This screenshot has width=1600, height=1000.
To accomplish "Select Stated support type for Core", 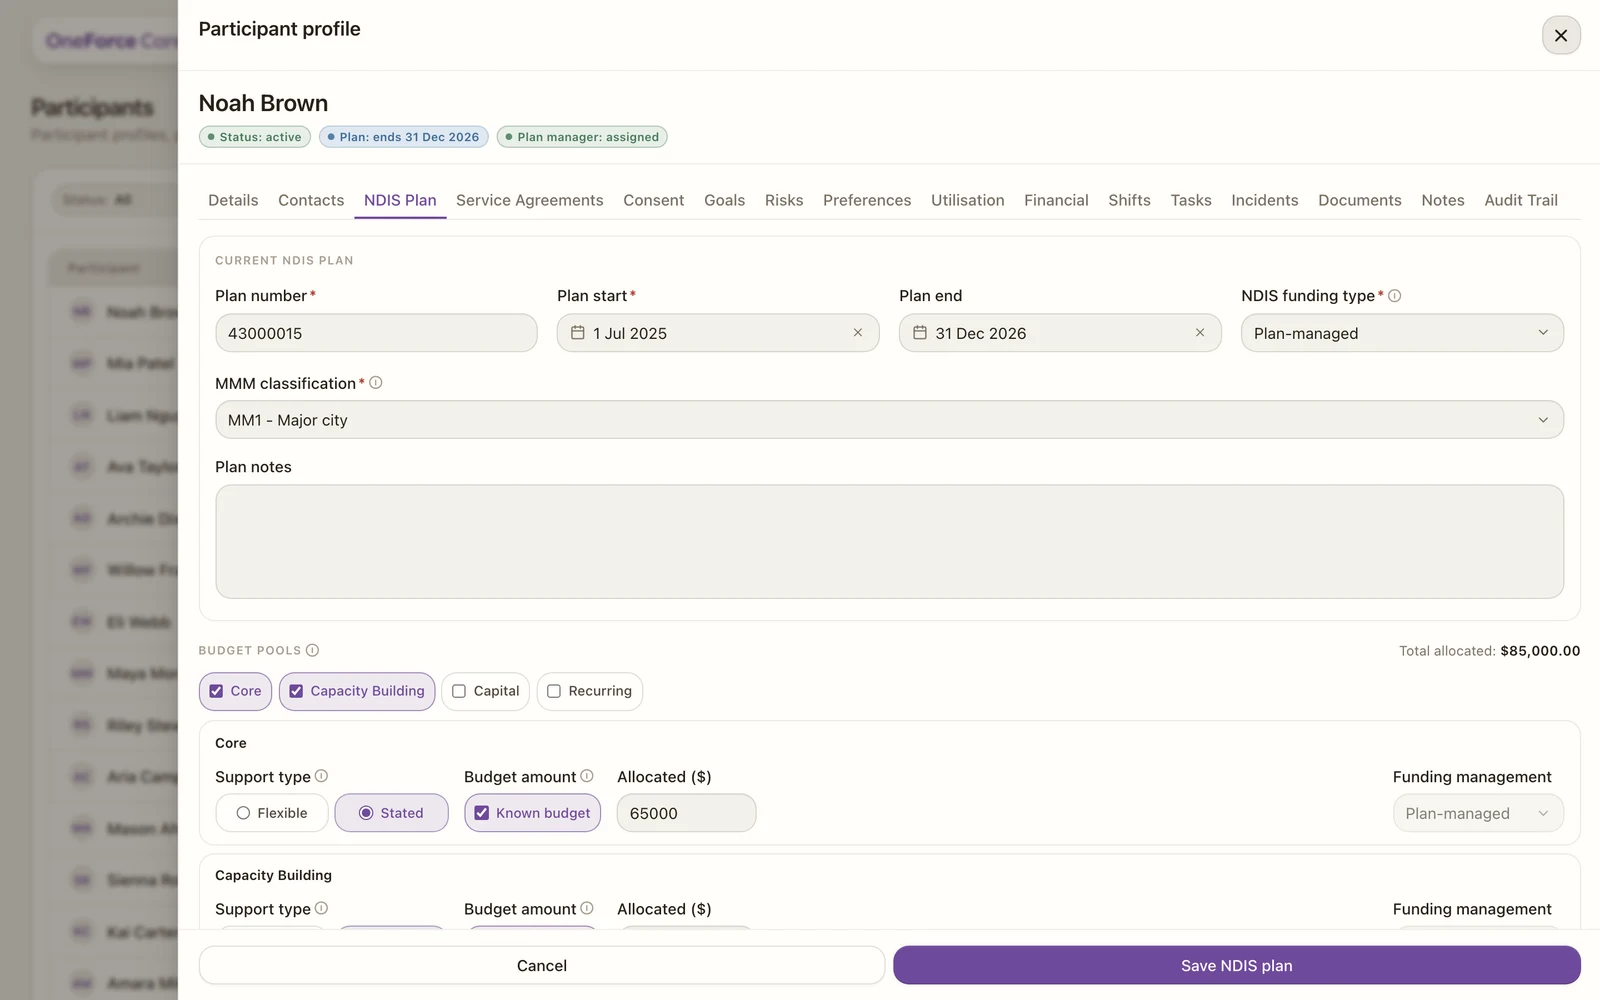I will (x=391, y=813).
